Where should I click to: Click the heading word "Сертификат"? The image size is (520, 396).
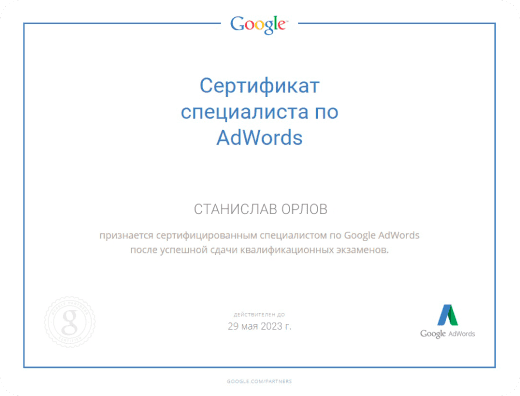tap(259, 86)
